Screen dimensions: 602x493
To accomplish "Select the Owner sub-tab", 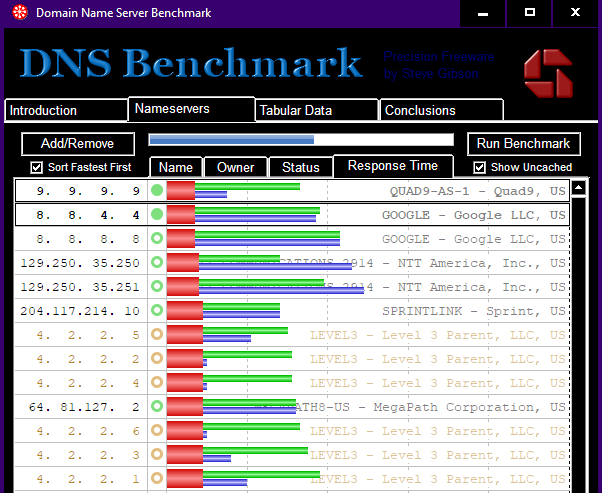I will [235, 167].
